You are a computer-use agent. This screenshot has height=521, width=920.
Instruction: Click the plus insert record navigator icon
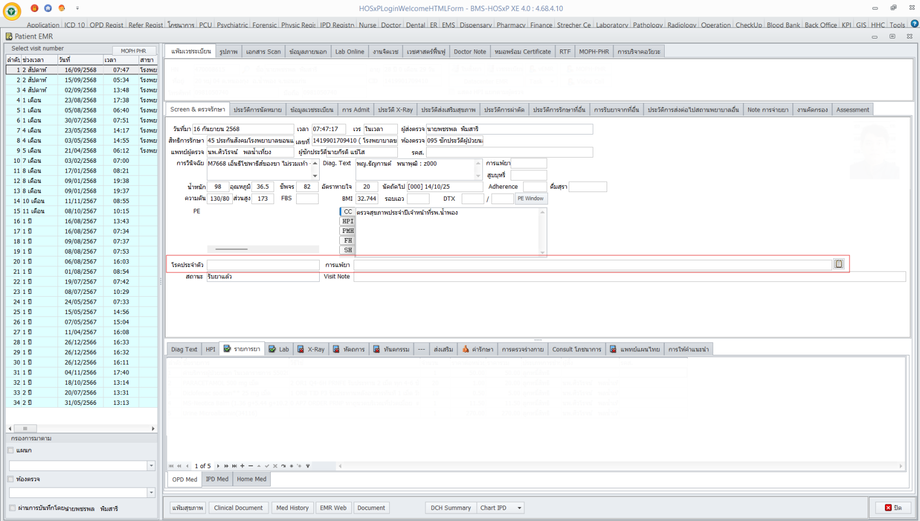[x=242, y=466]
